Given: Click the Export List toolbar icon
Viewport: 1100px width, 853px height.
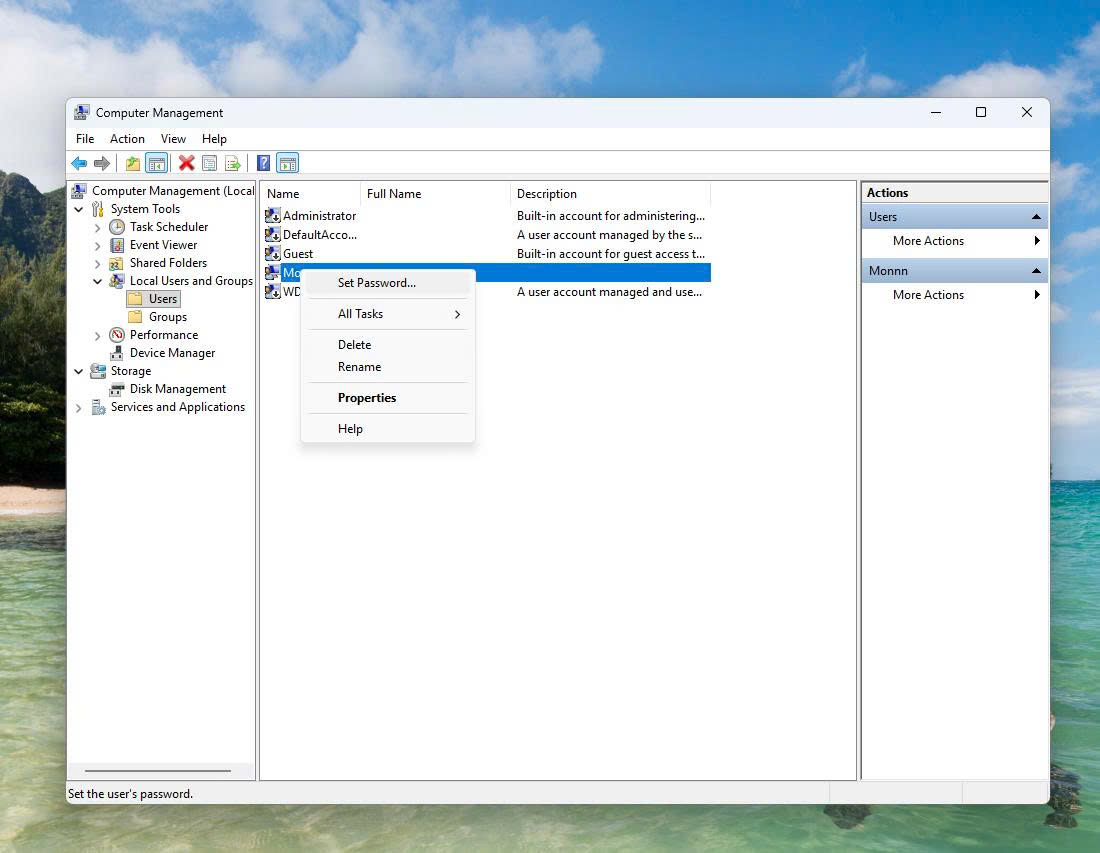Looking at the screenshot, I should tap(232, 163).
